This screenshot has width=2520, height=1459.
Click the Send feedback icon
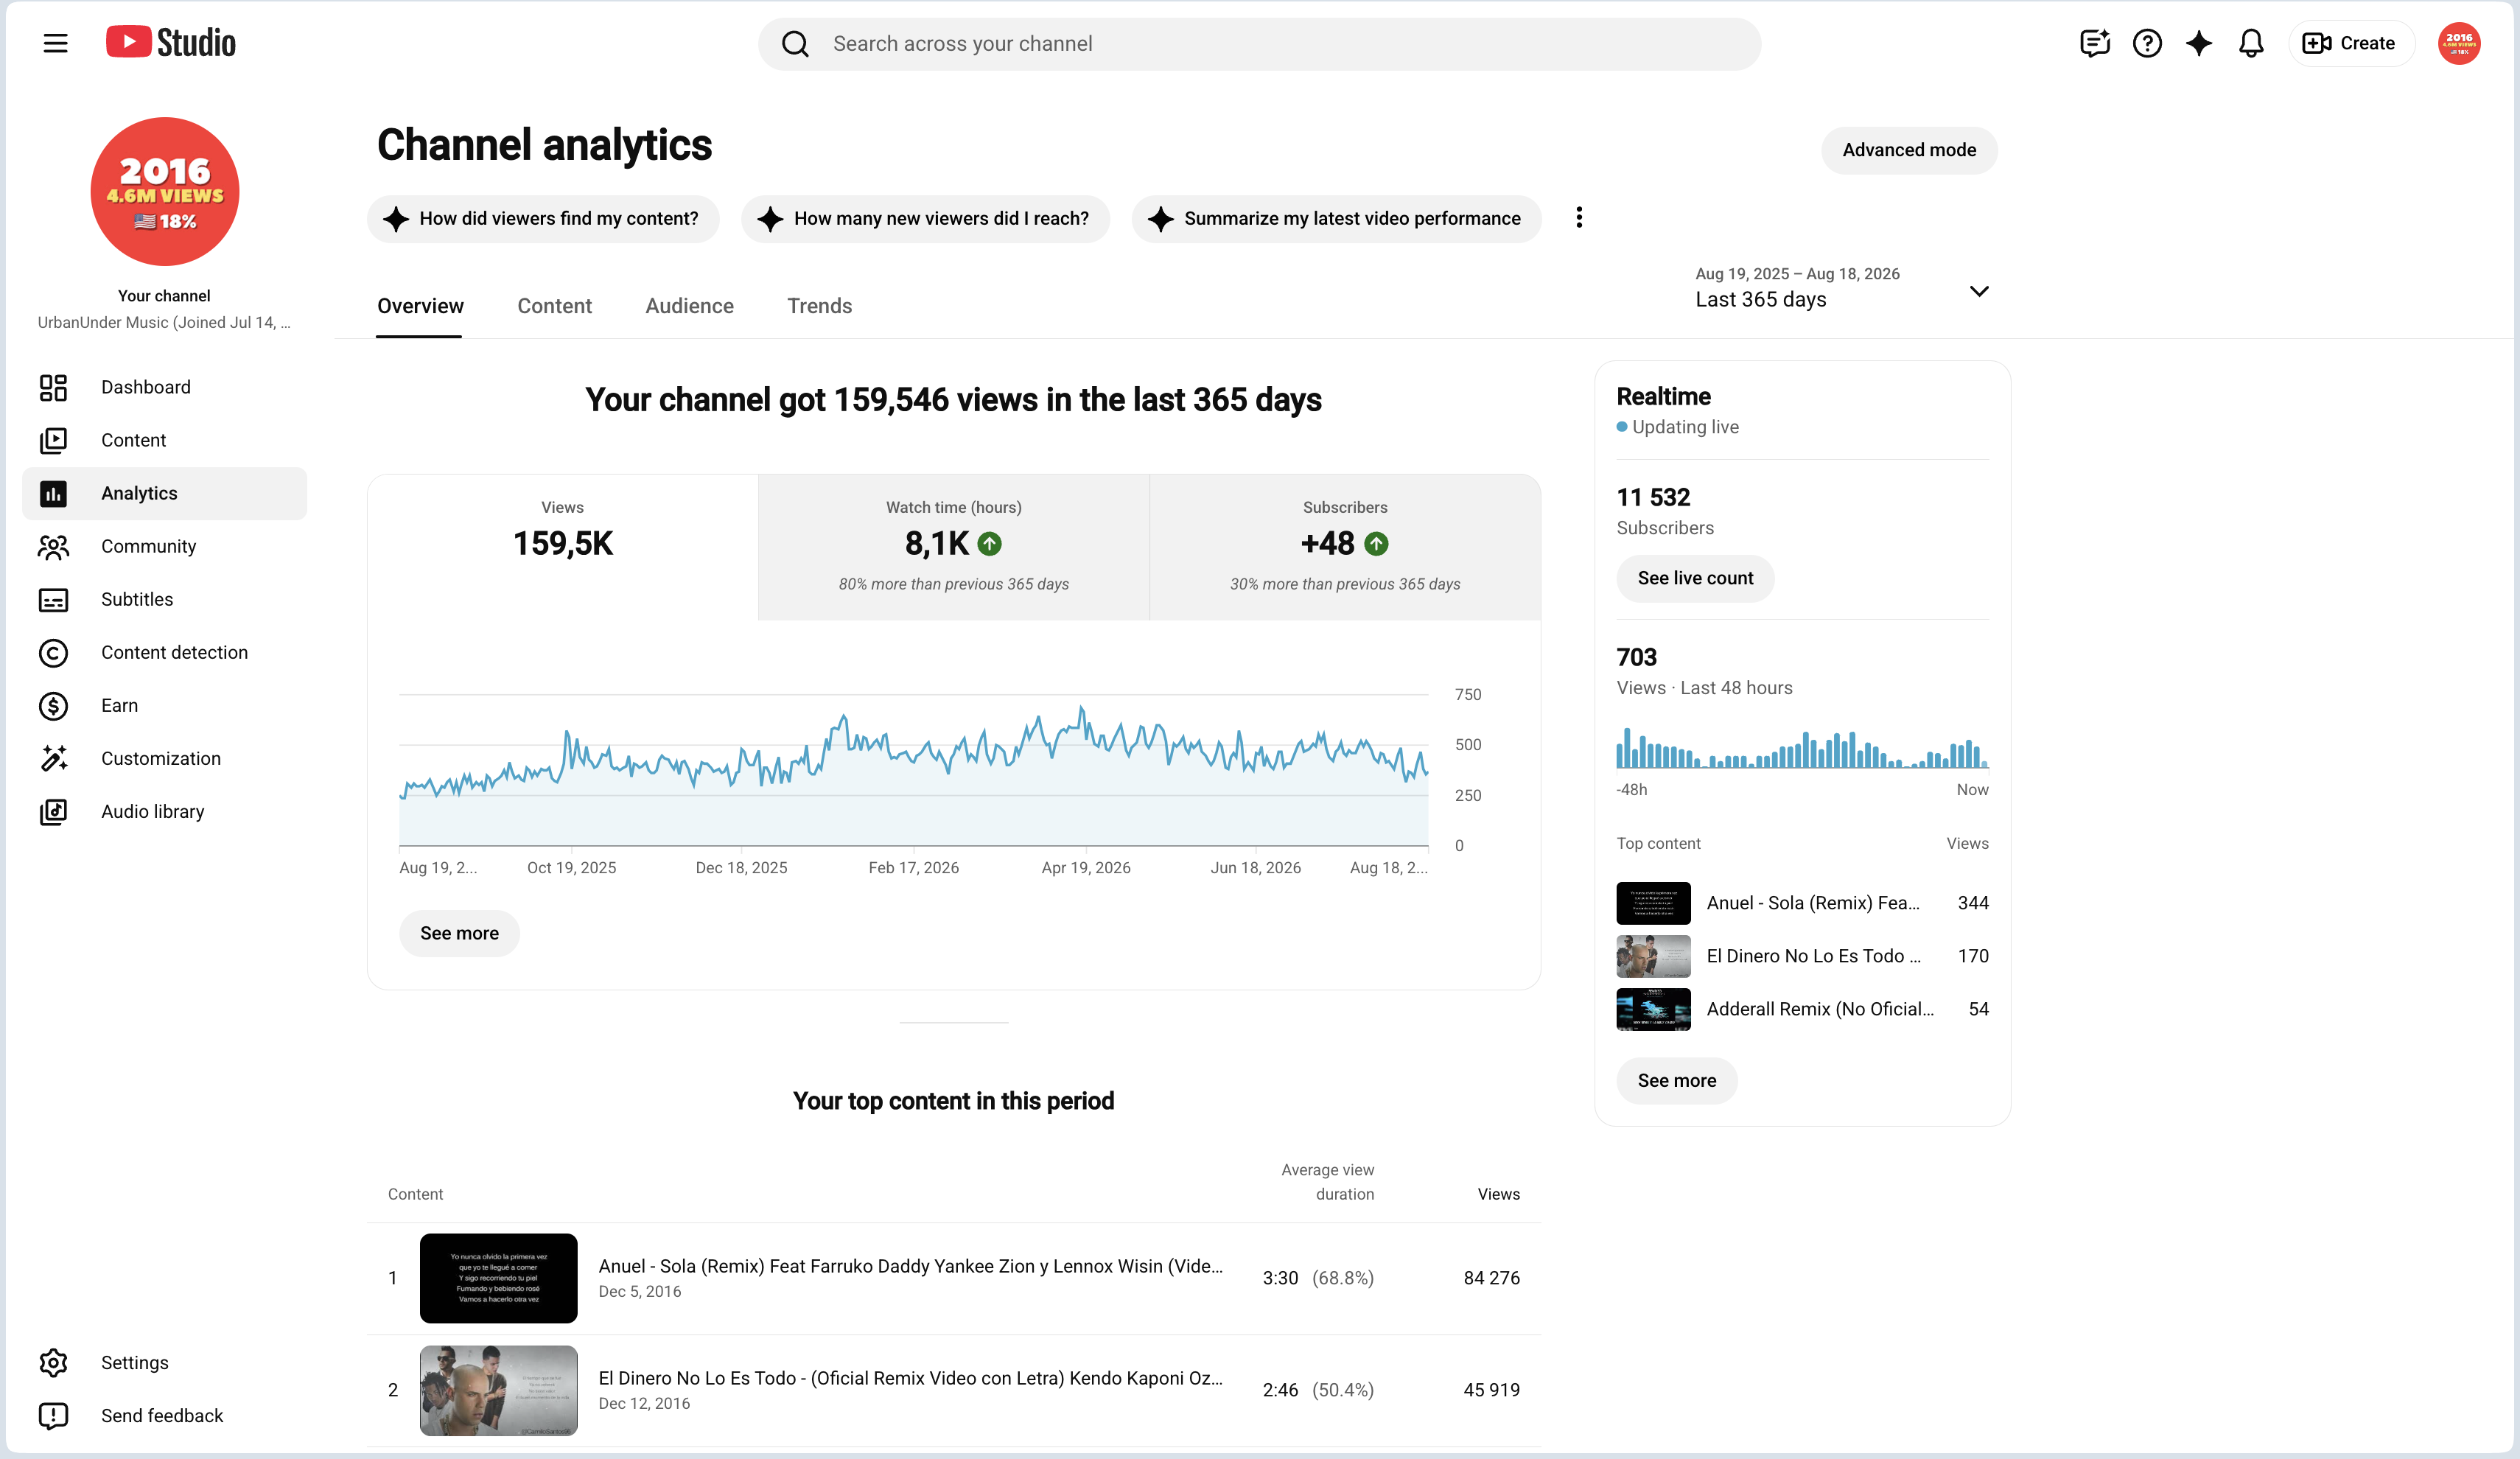pyautogui.click(x=53, y=1415)
